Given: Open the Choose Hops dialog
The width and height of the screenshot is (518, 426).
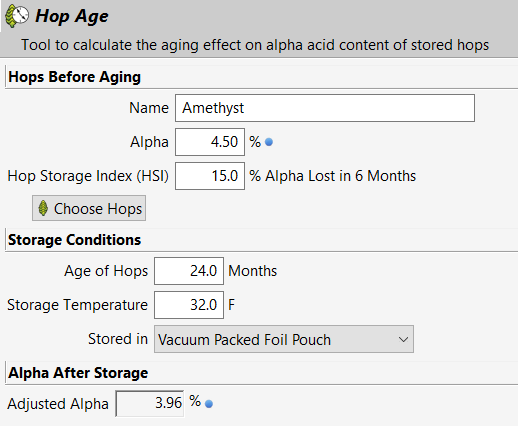Looking at the screenshot, I should pyautogui.click(x=89, y=208).
